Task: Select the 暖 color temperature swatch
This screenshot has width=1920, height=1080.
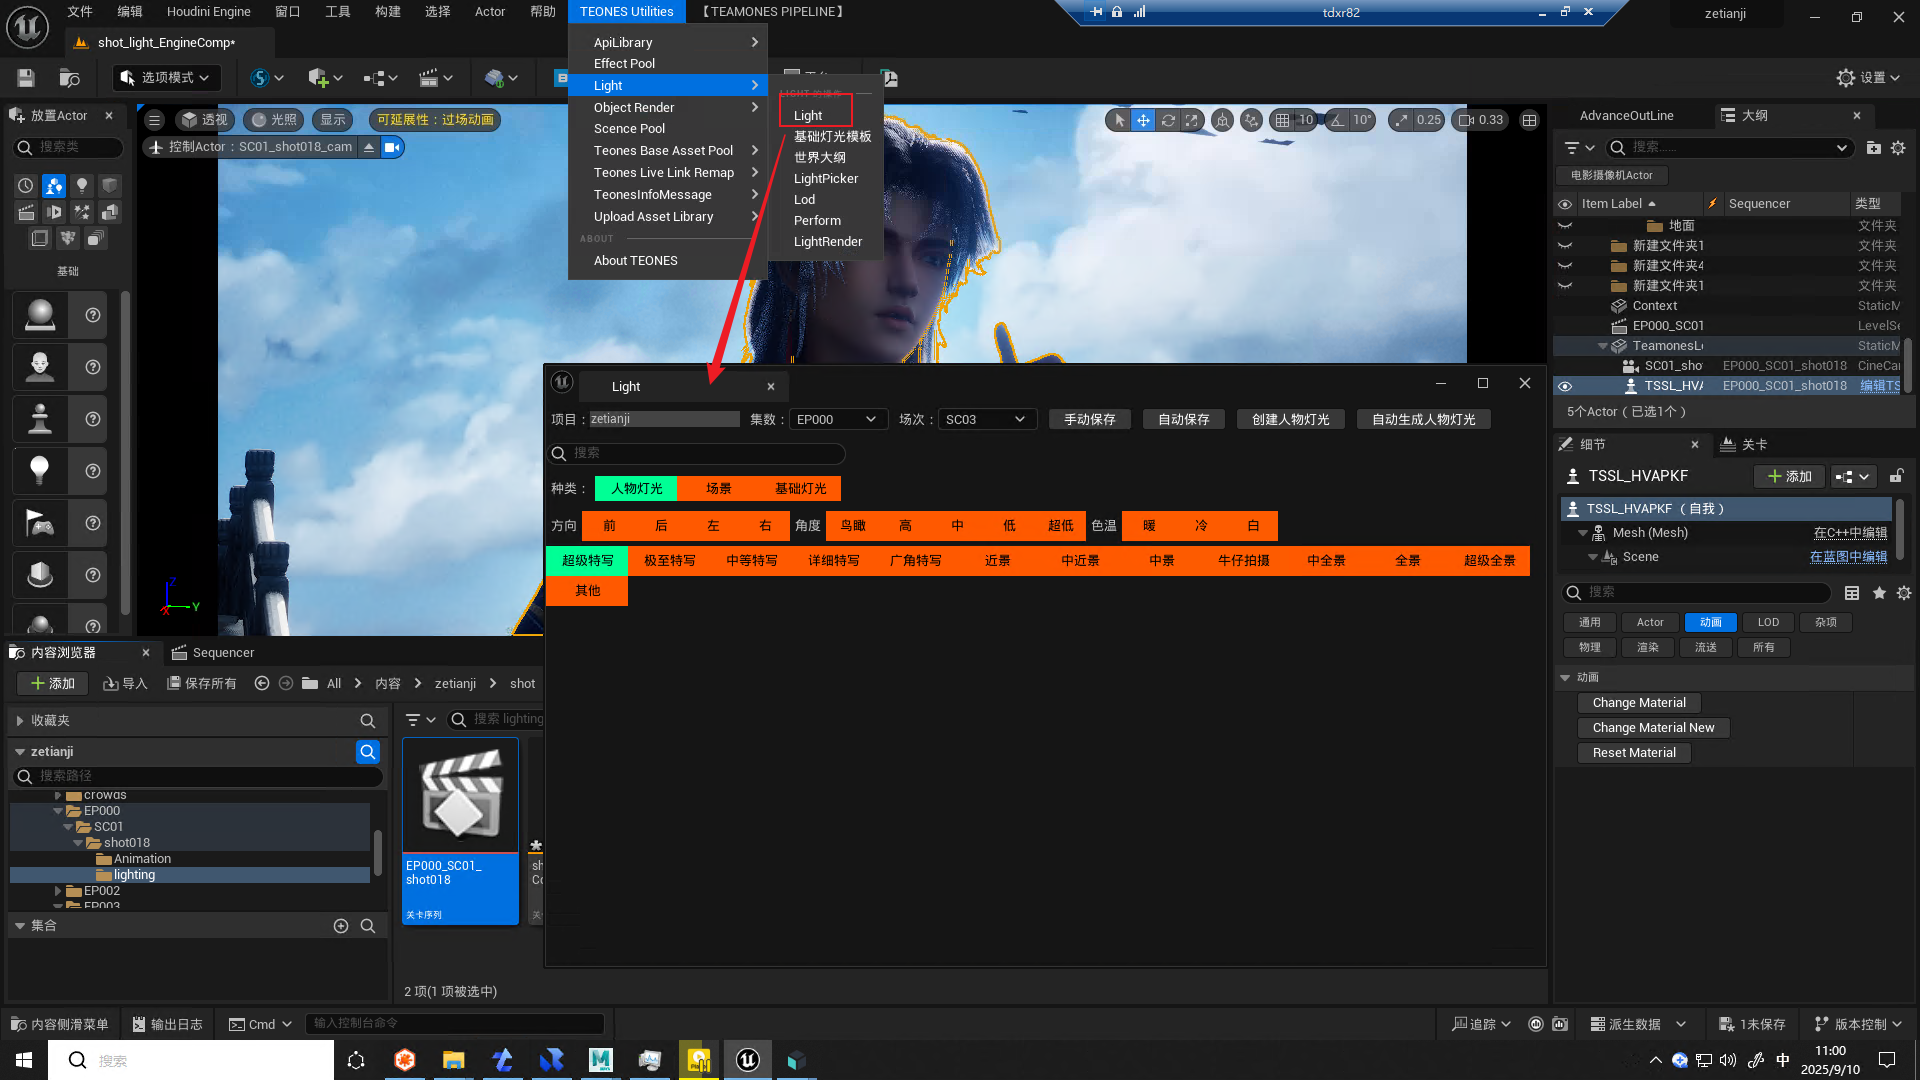Action: pos(1149,526)
